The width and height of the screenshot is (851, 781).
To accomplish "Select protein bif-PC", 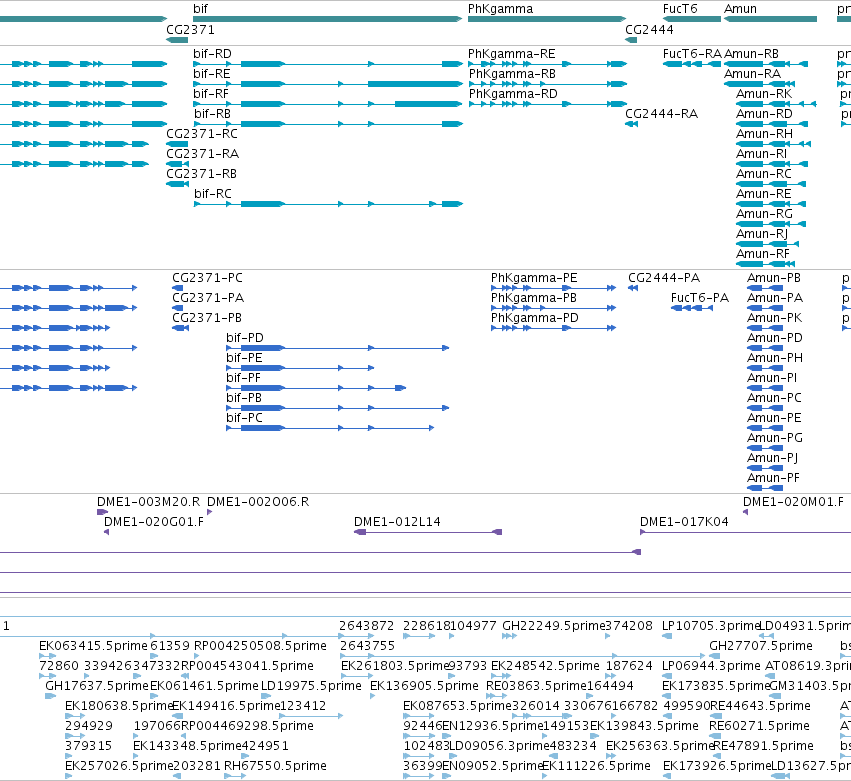I will pos(244,418).
